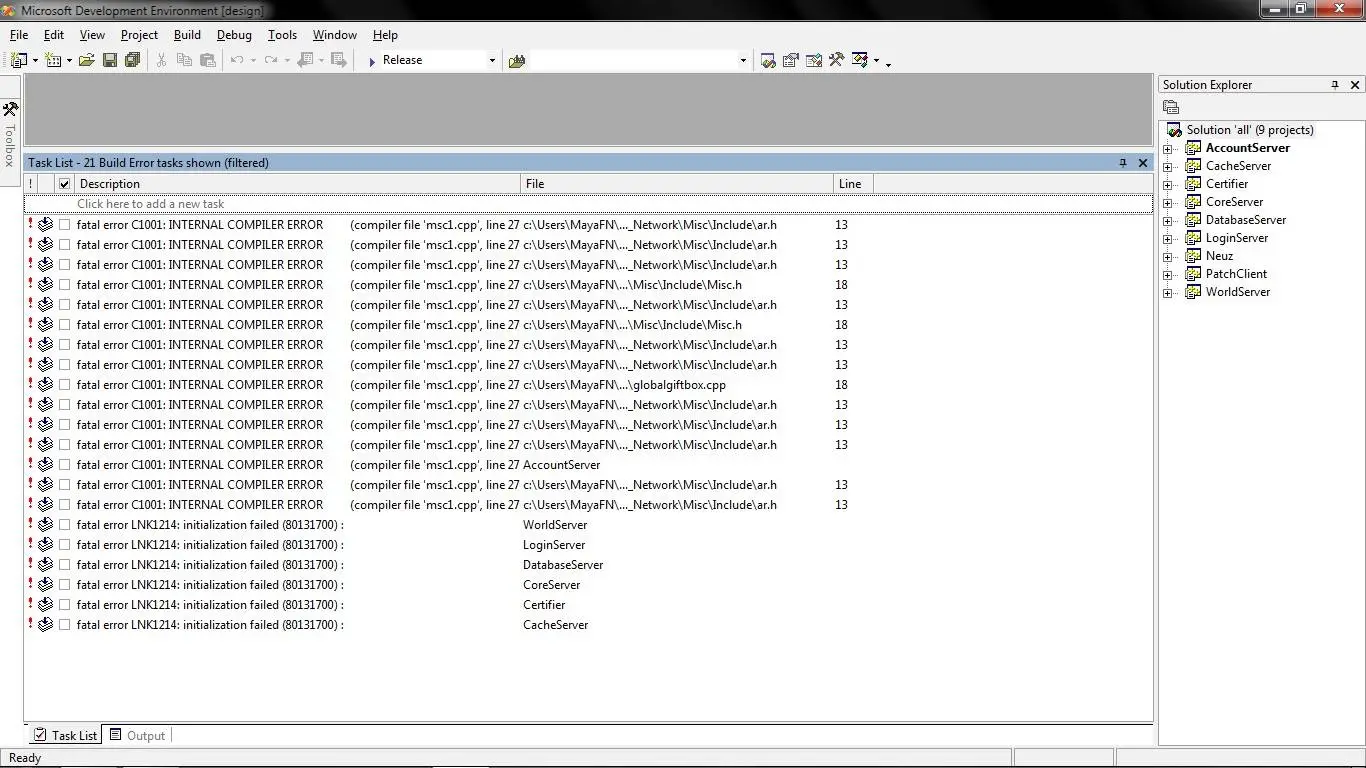Click the Toolbox hammer-wrench toolbar icon
Viewport: 1366px width, 768px height.
click(x=837, y=60)
